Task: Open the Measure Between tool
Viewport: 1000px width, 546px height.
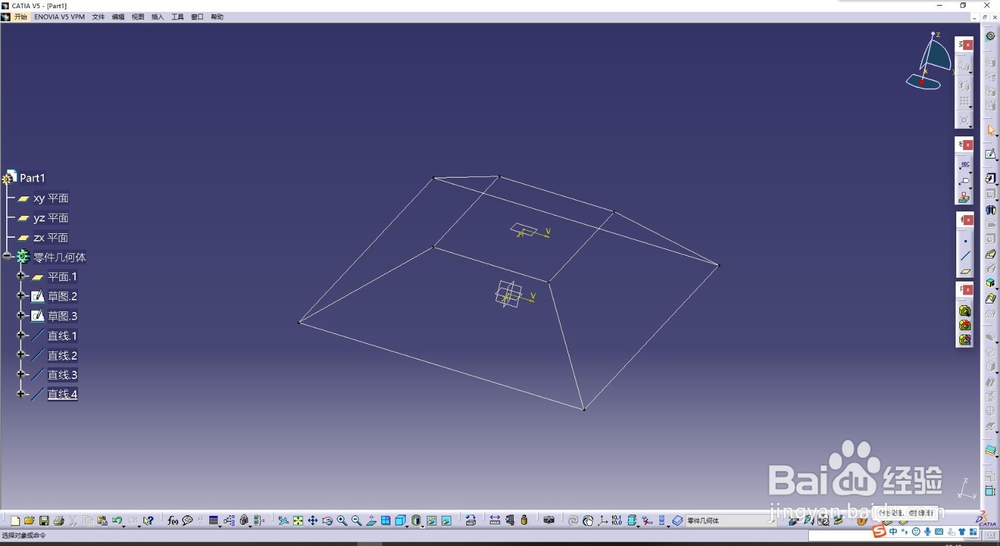Action: 495,520
